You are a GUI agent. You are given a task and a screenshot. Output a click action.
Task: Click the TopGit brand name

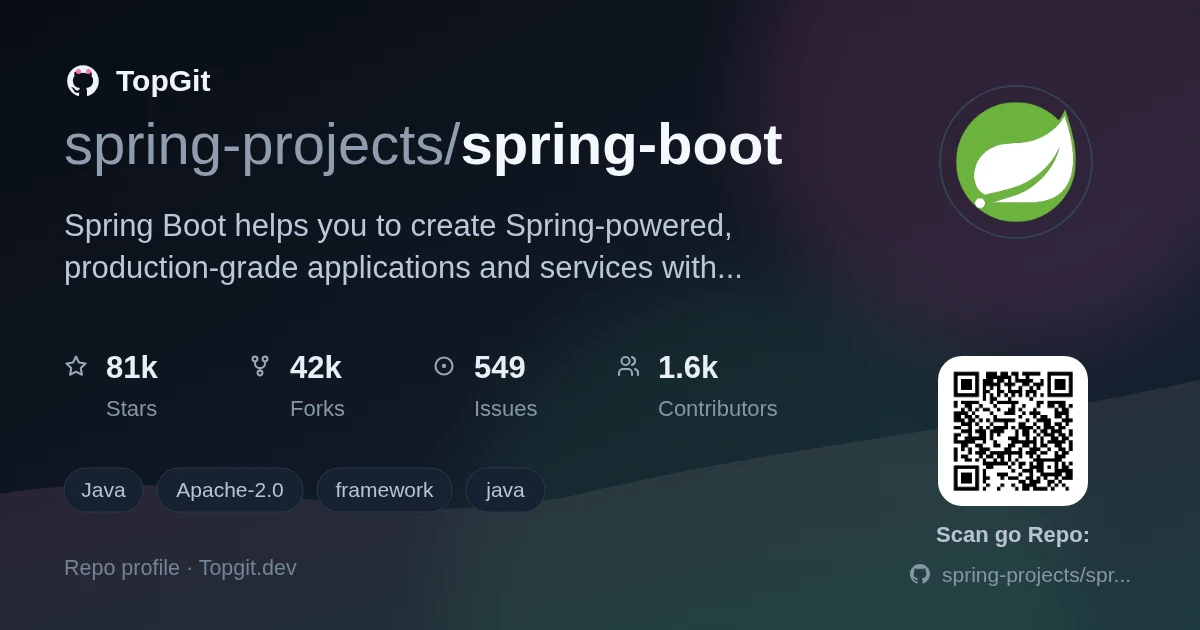coord(163,81)
